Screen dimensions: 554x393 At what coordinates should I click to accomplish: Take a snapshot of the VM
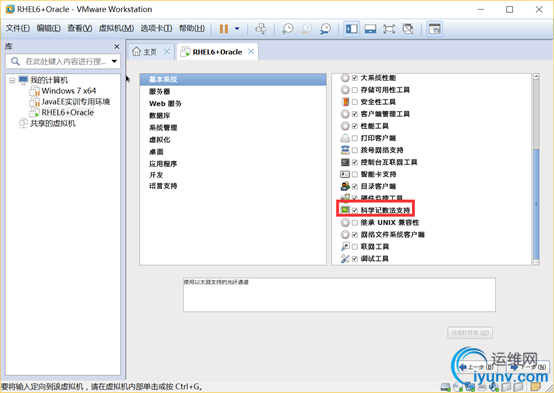tap(288, 29)
